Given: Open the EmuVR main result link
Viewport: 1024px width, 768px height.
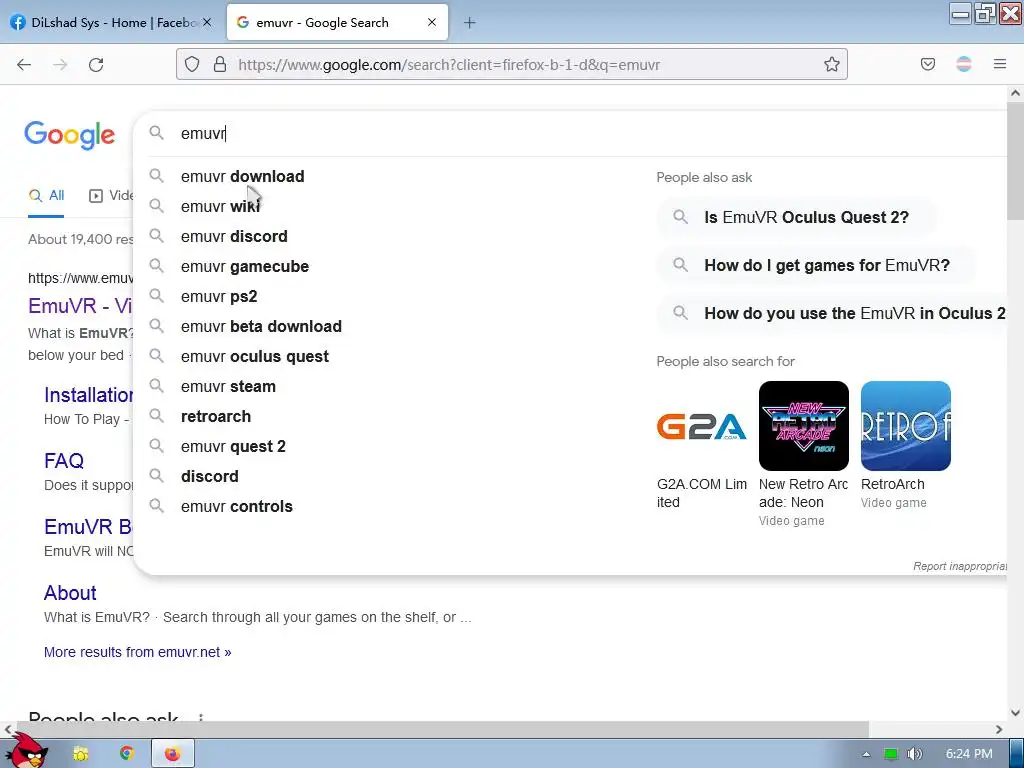Looking at the screenshot, I should pyautogui.click(x=80, y=306).
